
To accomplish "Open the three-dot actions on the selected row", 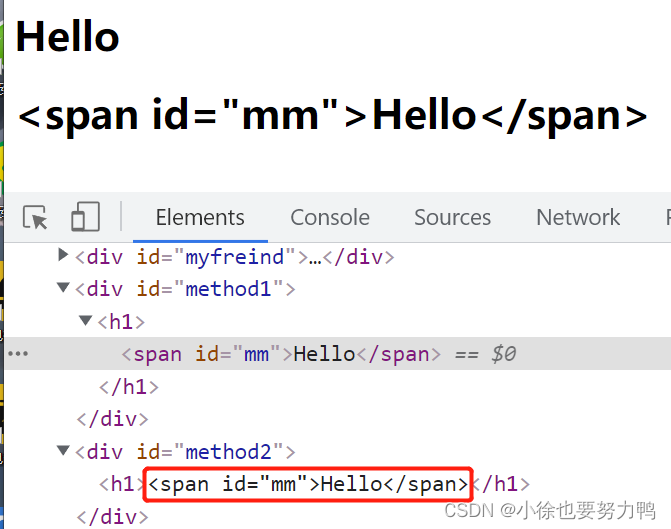I will point(18,354).
